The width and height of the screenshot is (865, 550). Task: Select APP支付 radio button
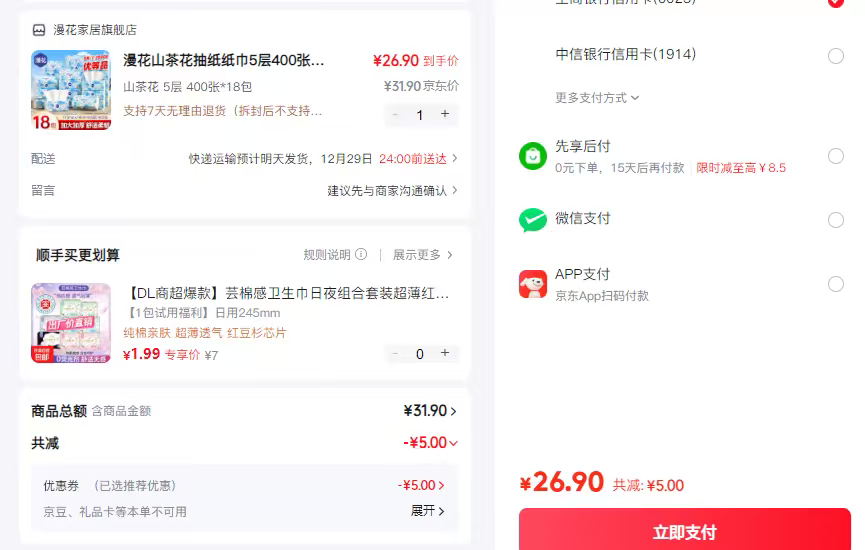[x=836, y=284]
